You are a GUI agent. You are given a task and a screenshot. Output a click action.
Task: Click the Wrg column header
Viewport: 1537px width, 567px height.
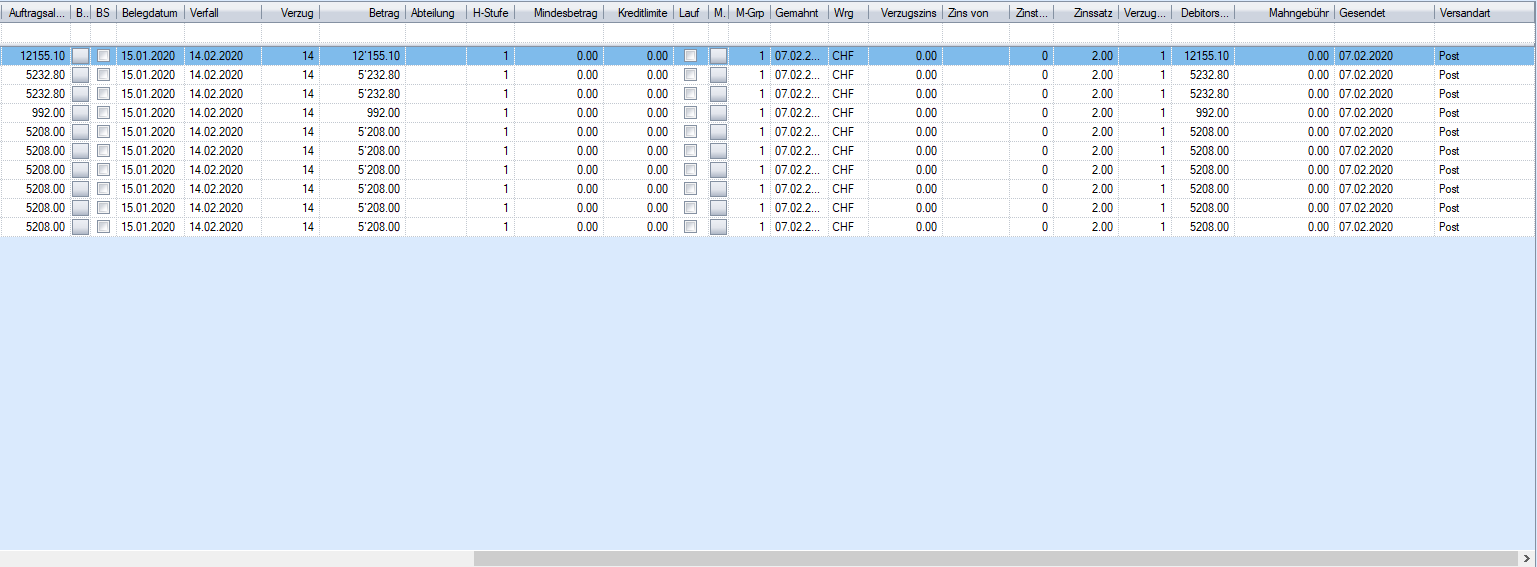click(848, 13)
